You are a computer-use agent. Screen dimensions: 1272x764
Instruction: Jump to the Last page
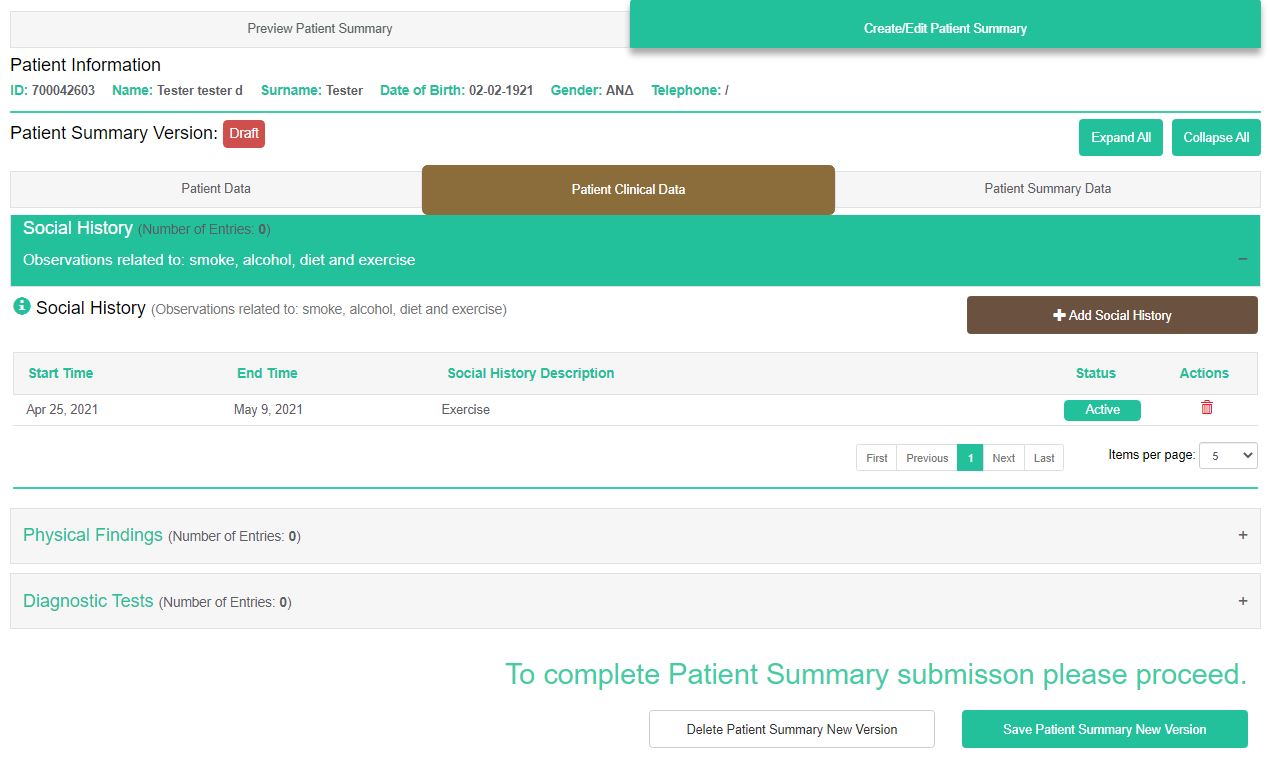(1044, 458)
